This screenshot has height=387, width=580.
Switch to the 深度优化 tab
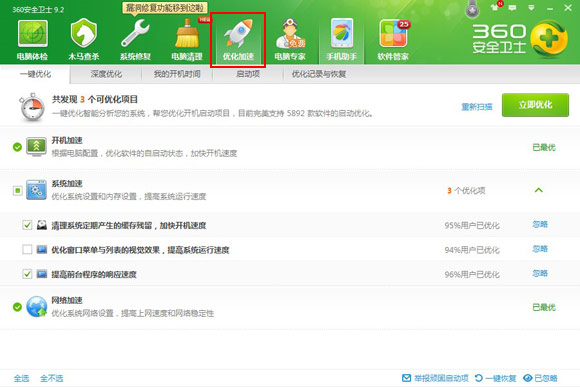point(106,74)
